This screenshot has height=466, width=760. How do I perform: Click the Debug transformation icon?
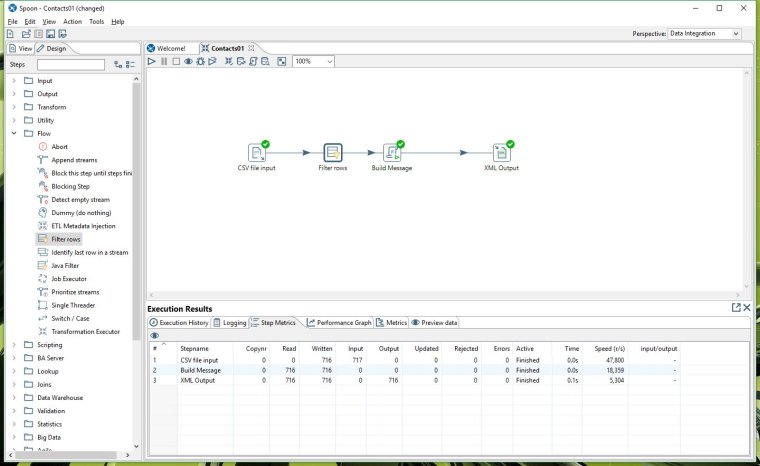tap(200, 61)
